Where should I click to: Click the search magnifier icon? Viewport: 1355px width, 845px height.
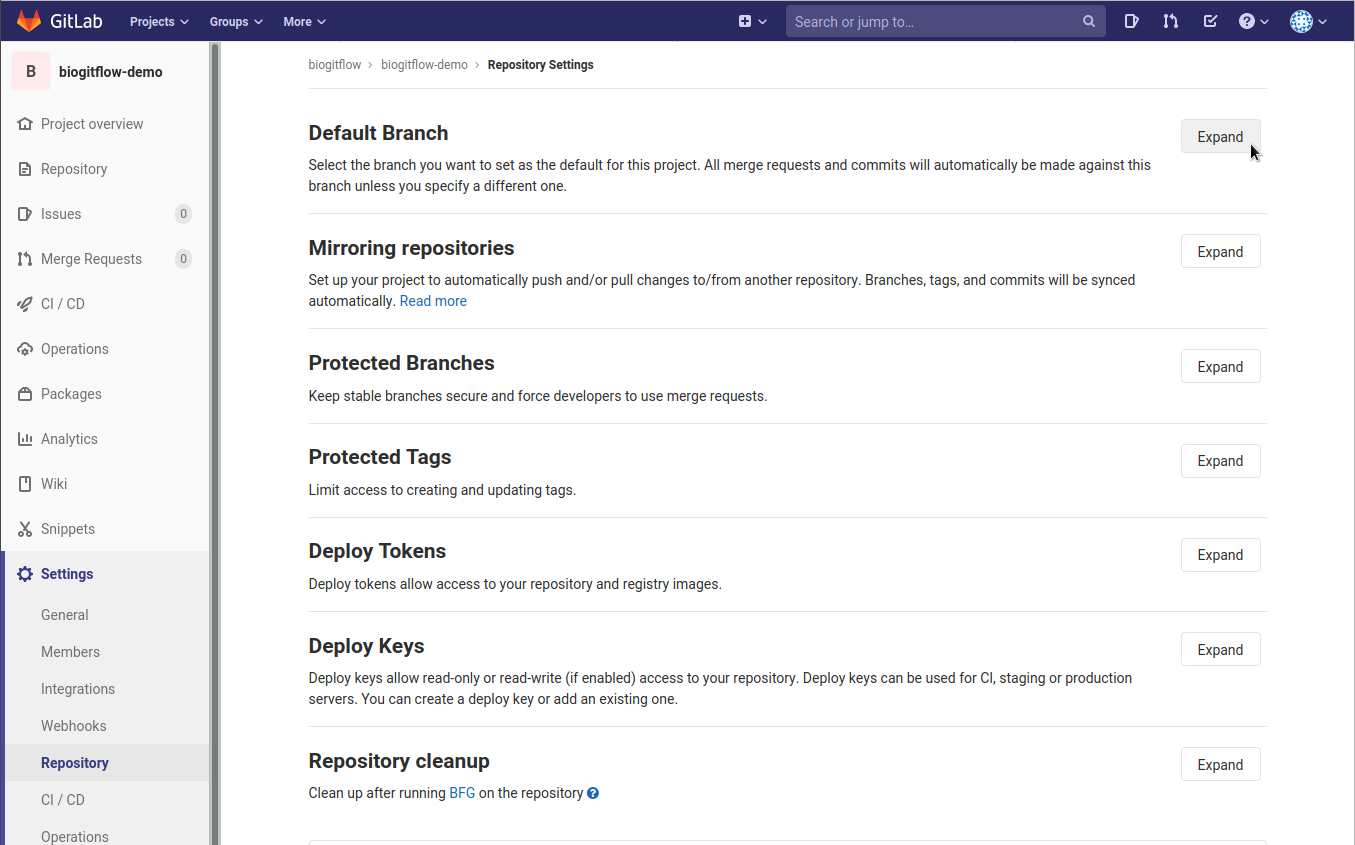pyautogui.click(x=1089, y=21)
